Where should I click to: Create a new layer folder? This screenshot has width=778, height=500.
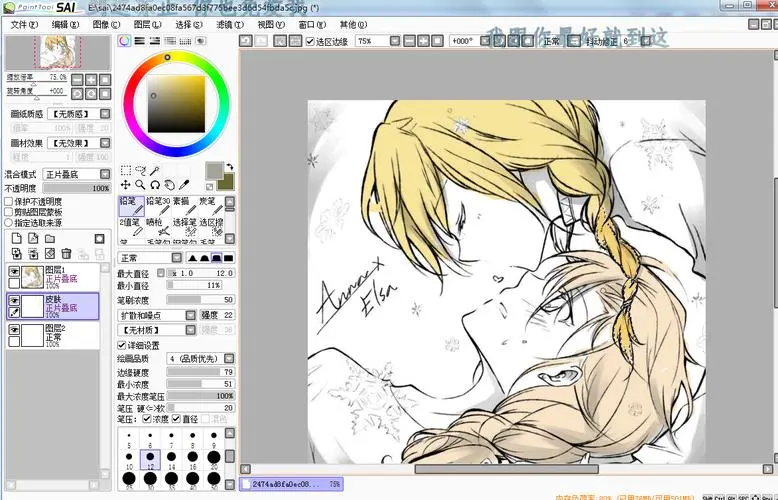click(x=50, y=239)
